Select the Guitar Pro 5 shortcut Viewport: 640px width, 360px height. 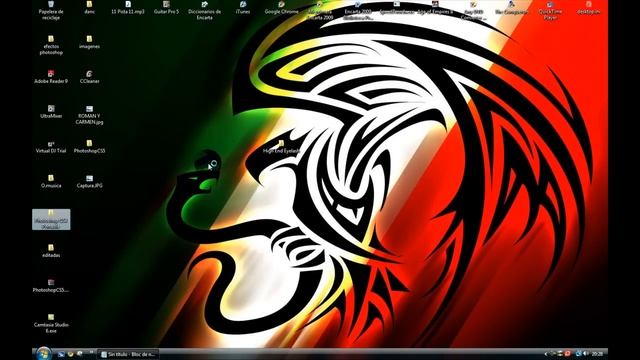pos(166,8)
